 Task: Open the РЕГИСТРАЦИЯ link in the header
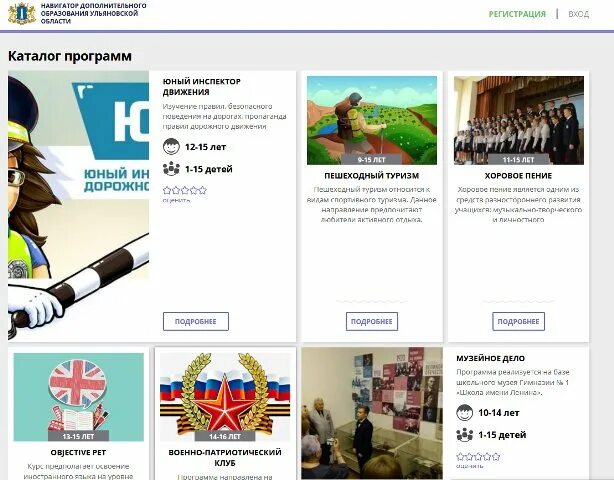[x=517, y=14]
